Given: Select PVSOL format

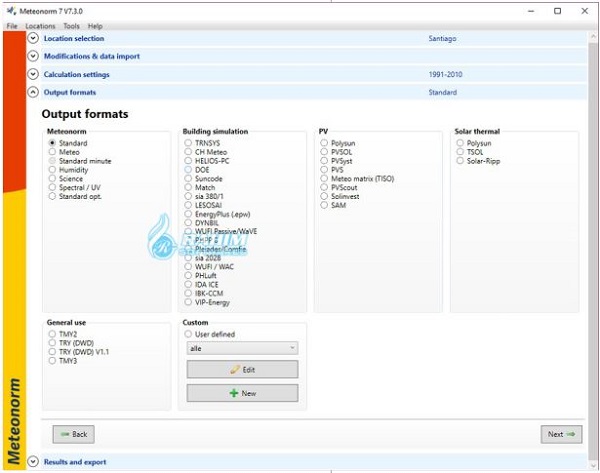Looking at the screenshot, I should [324, 152].
